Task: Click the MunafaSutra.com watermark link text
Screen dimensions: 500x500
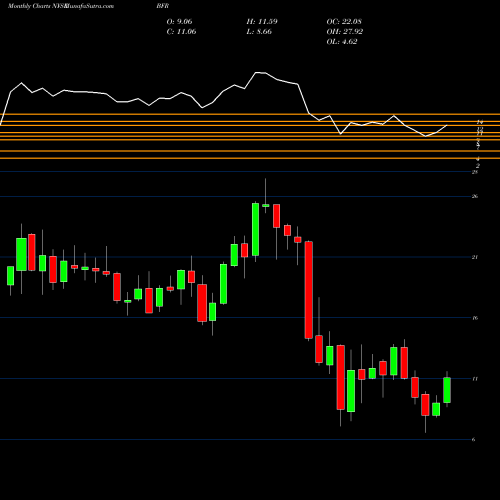Action: pos(90,6)
